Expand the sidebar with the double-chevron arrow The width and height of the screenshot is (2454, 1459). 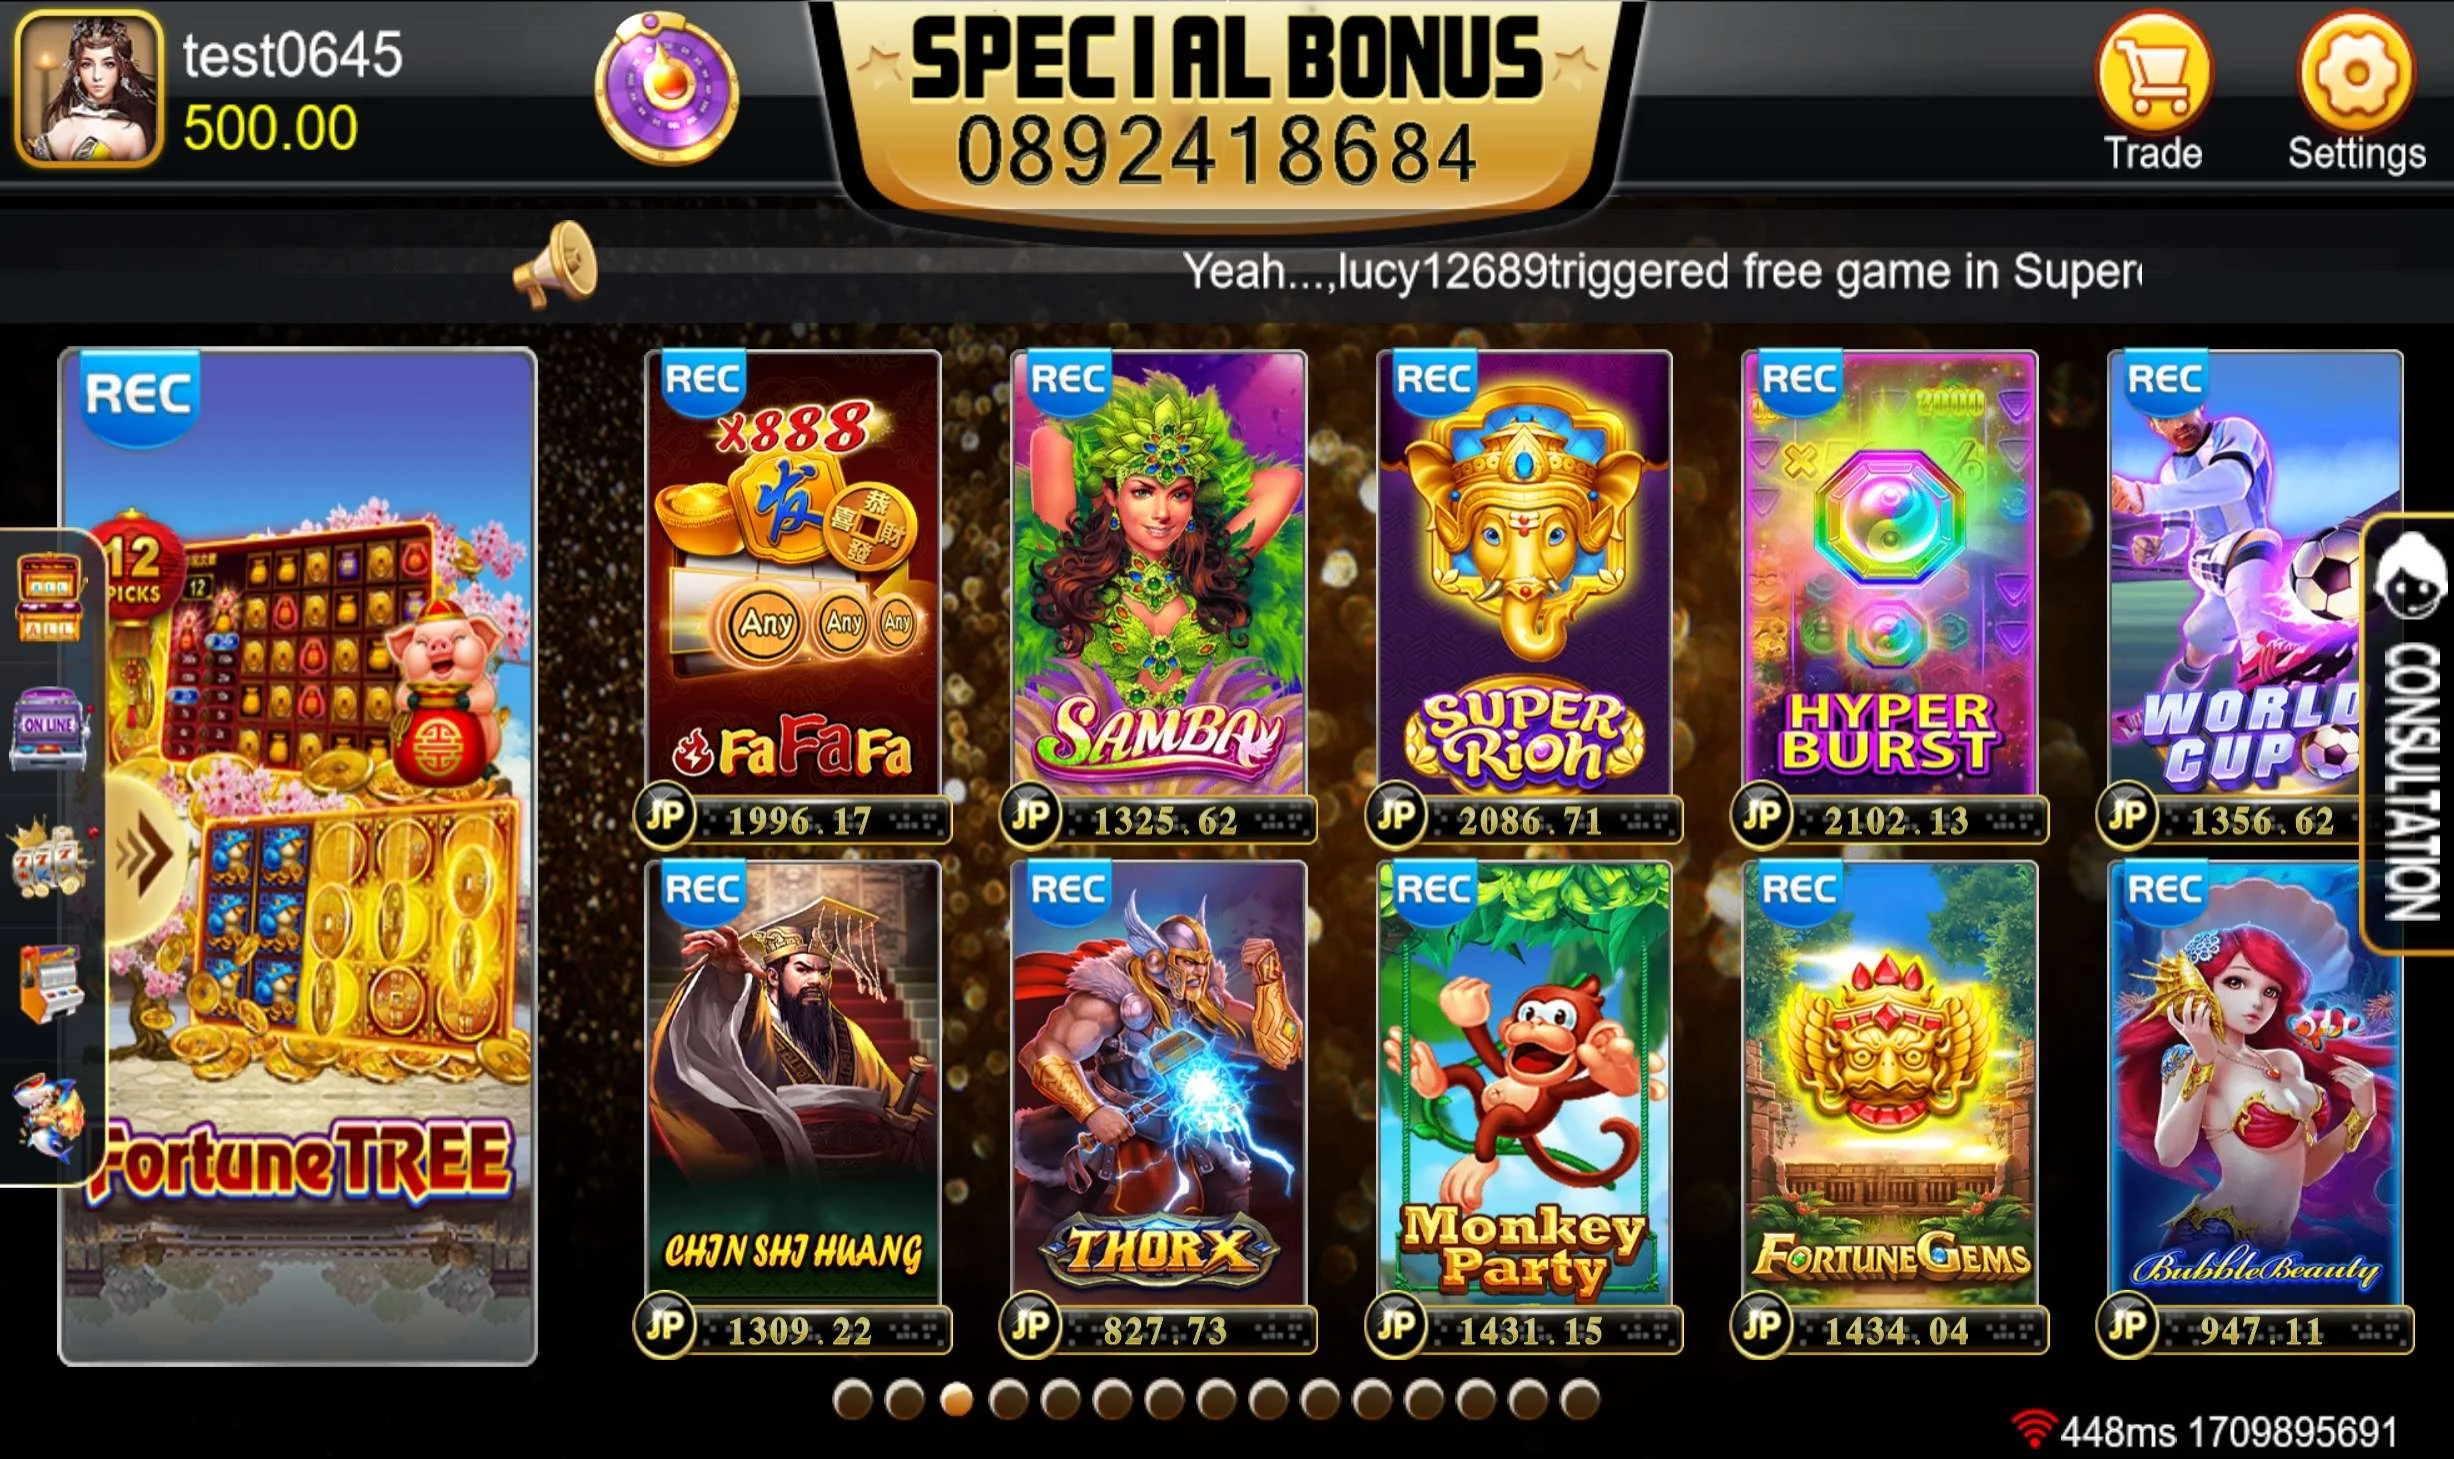coord(145,855)
